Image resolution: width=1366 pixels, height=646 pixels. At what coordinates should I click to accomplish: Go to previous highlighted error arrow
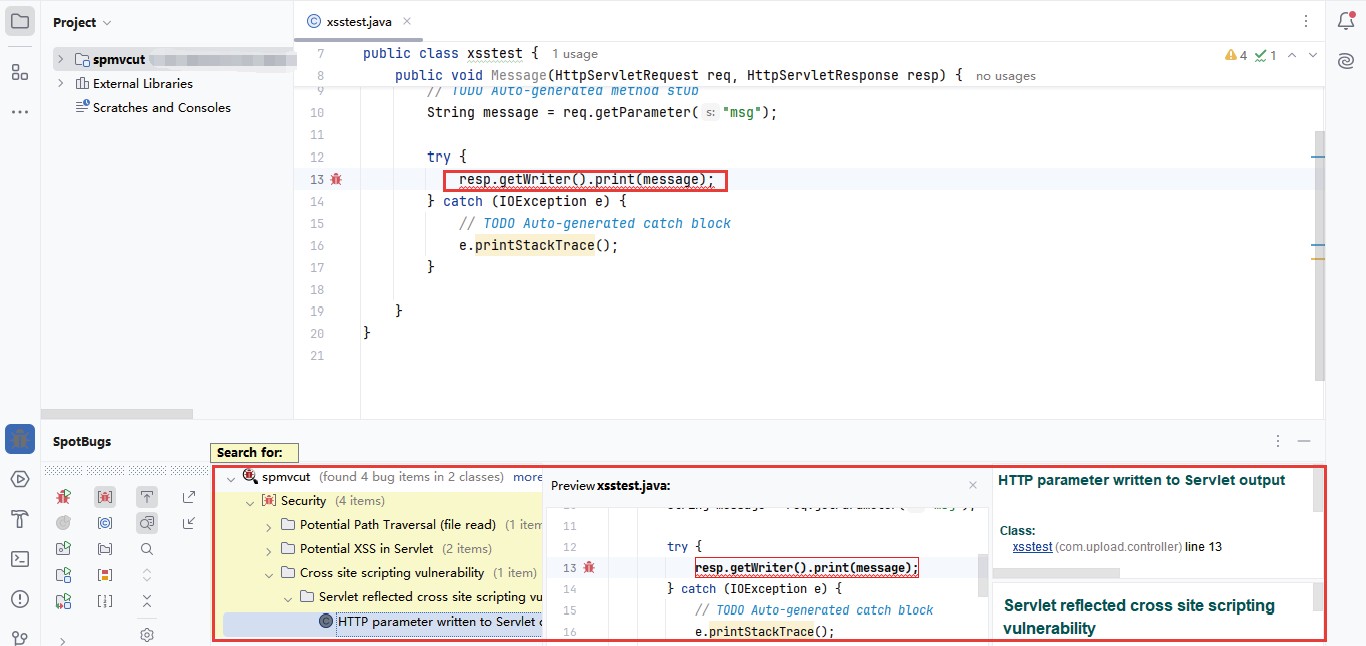1292,56
